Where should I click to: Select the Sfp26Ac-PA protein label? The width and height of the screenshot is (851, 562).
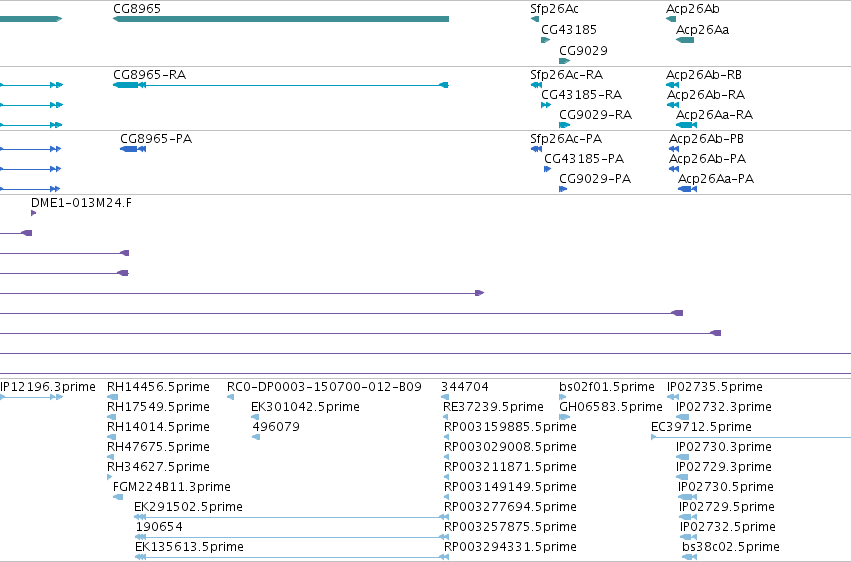coord(566,139)
